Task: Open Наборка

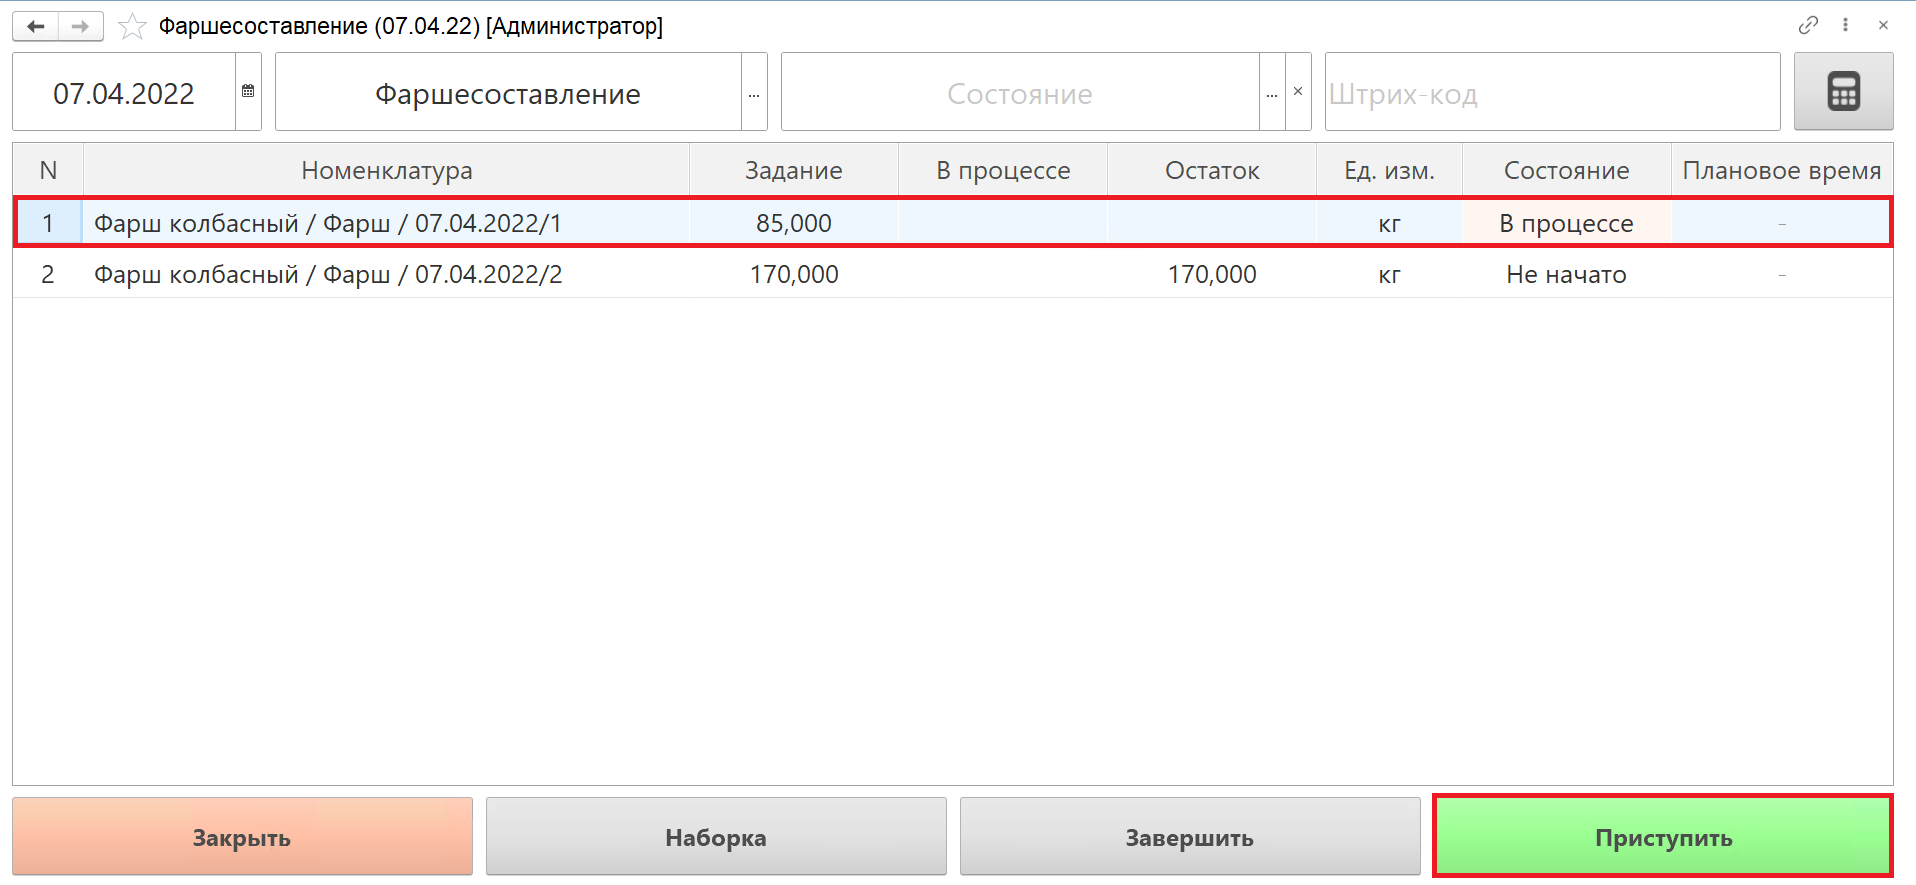Action: pos(715,837)
